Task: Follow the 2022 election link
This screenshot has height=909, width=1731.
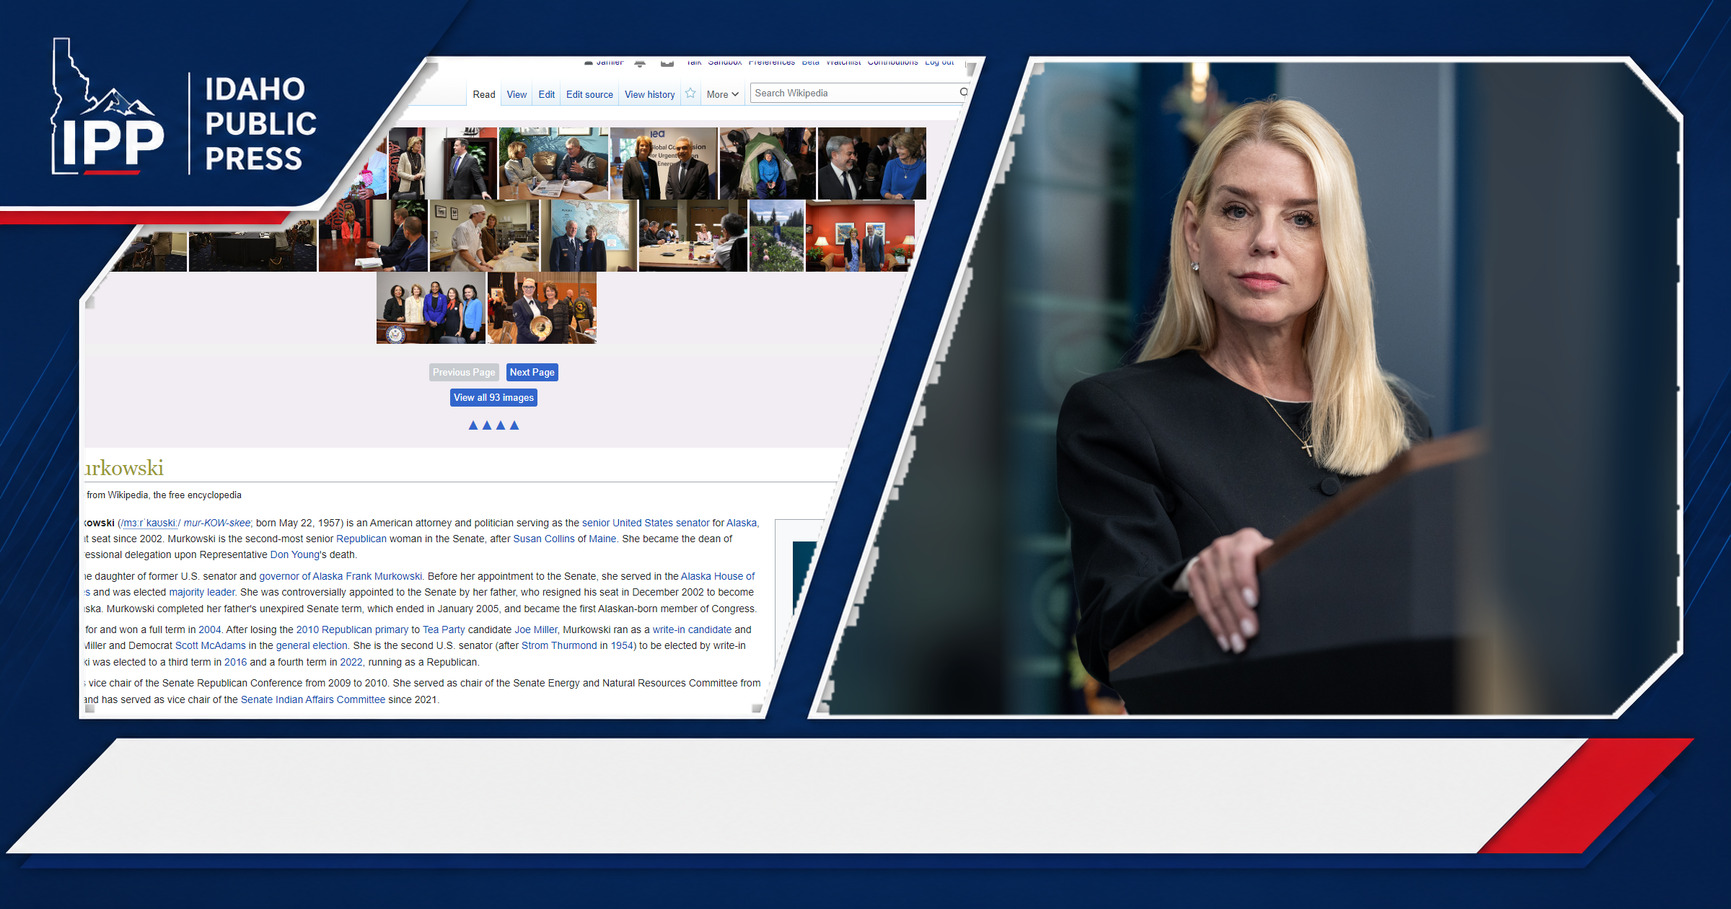Action: click(351, 662)
